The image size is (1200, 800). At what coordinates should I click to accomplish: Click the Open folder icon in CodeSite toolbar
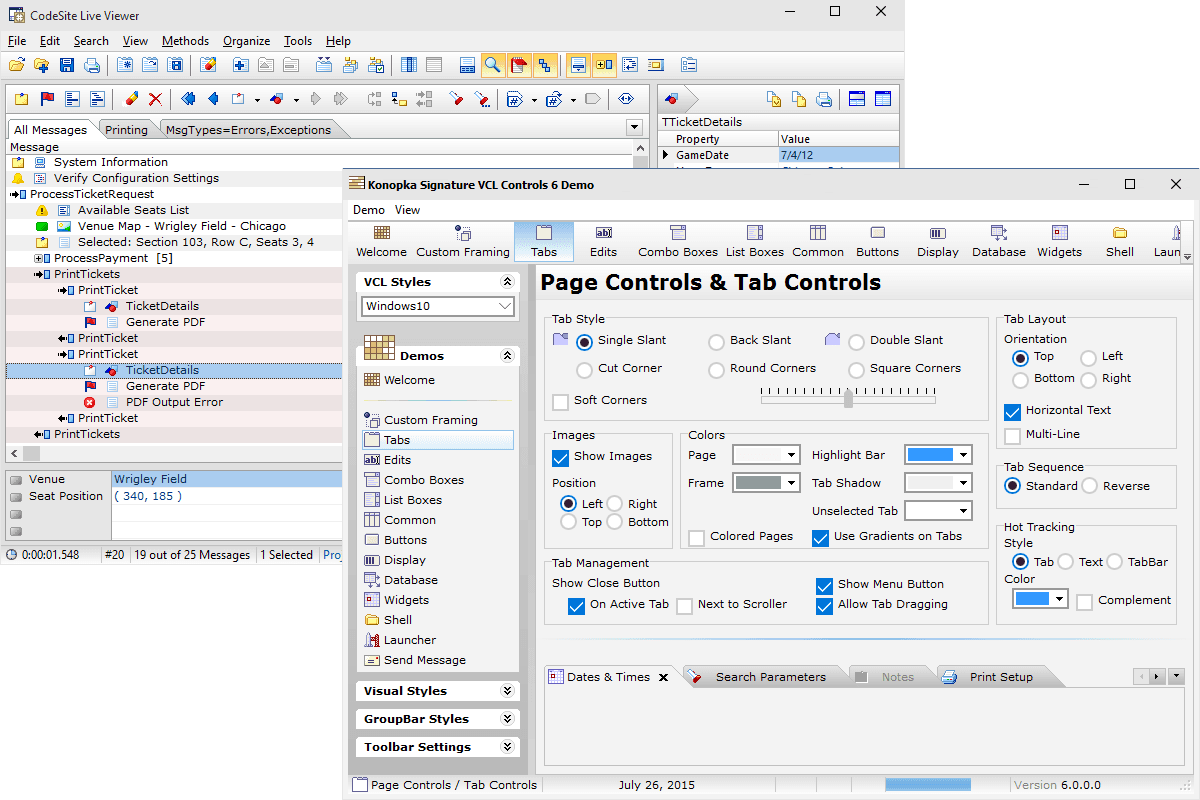16,65
